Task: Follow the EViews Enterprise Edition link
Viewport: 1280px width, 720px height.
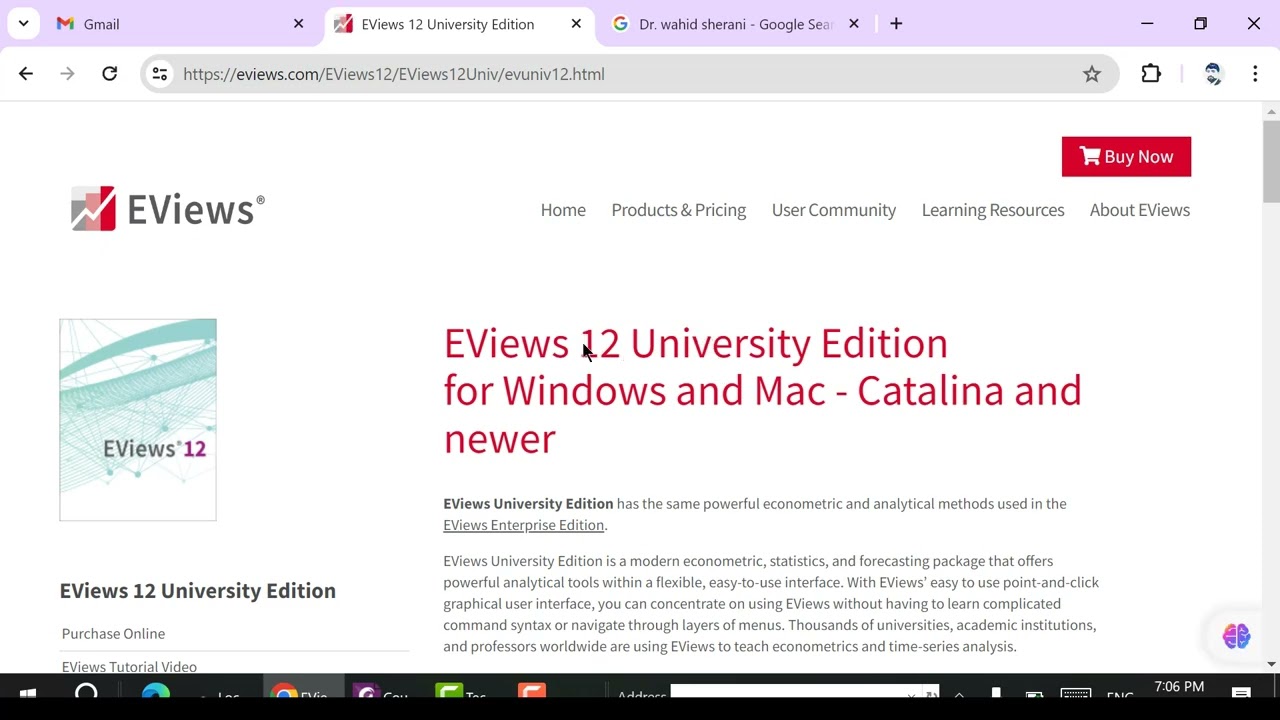Action: point(524,525)
